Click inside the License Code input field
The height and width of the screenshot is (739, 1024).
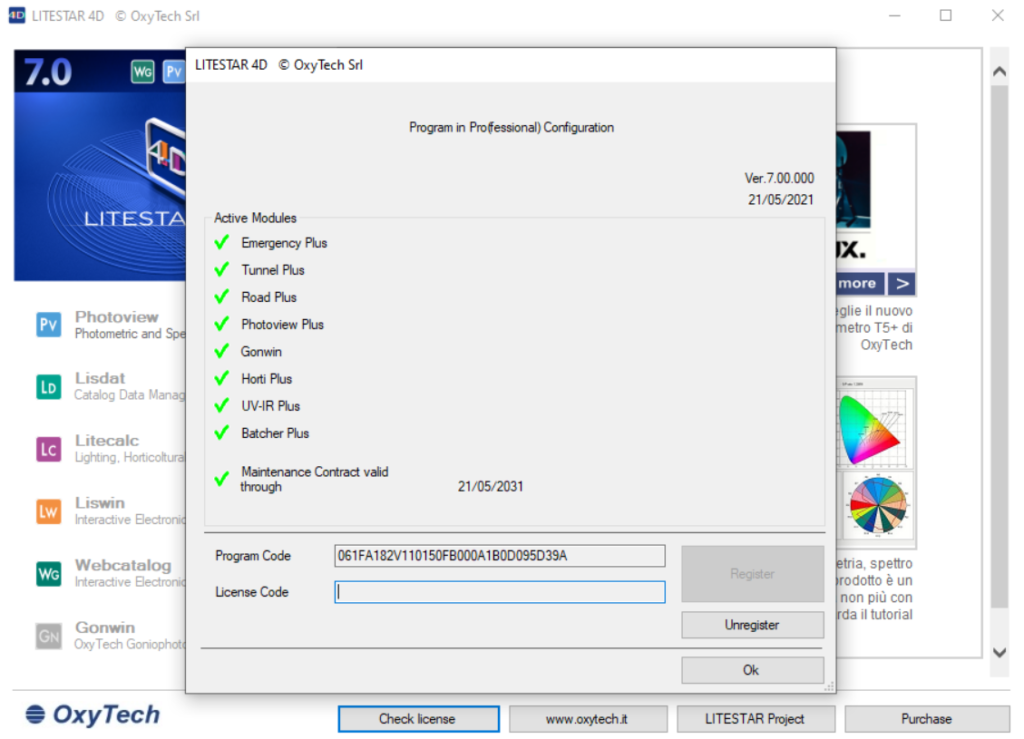click(498, 592)
